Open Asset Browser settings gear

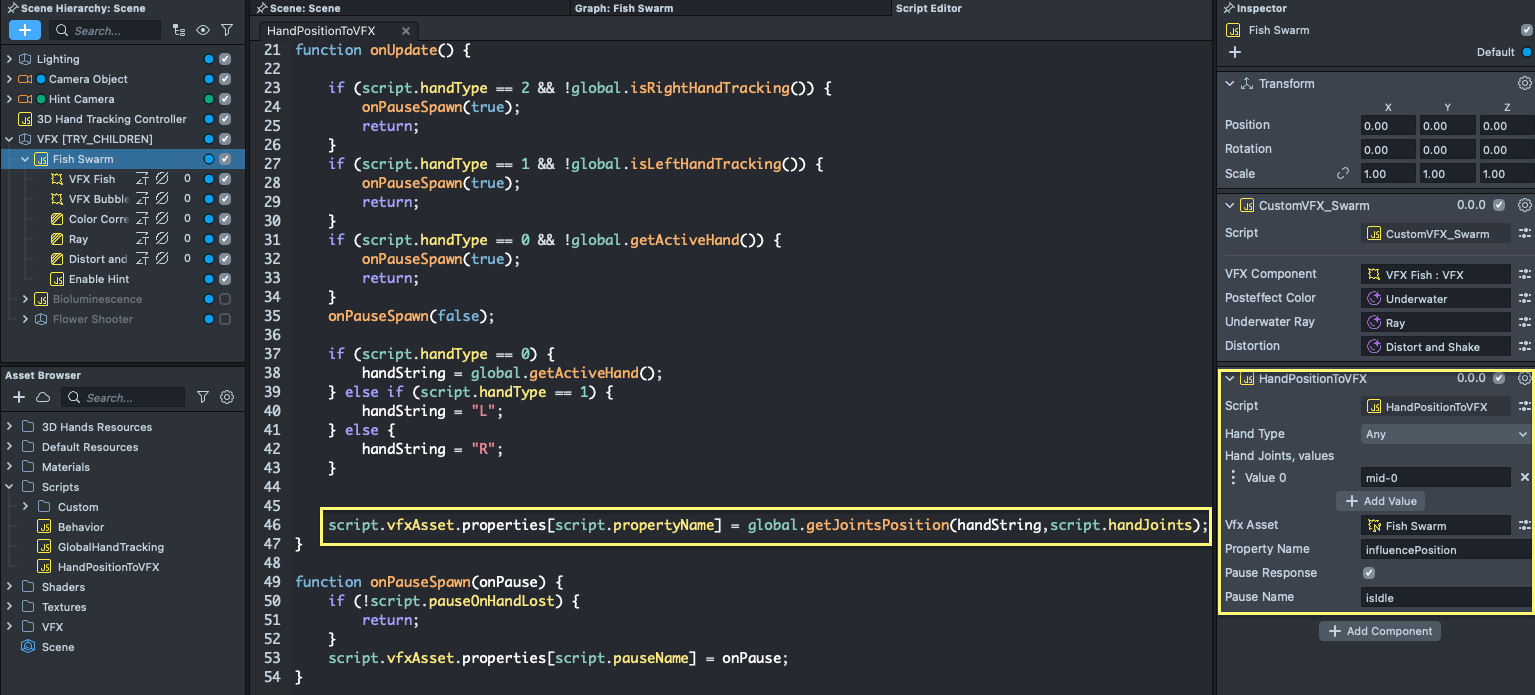[x=227, y=397]
